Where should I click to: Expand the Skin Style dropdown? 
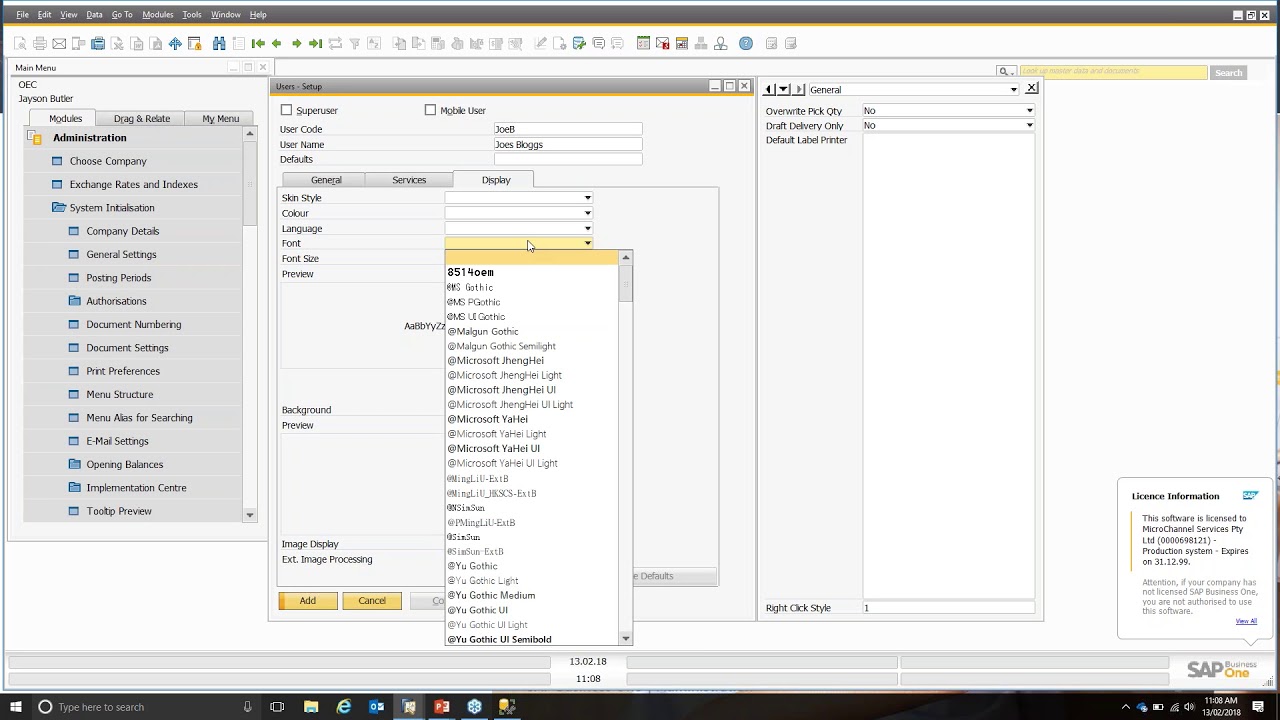[587, 198]
